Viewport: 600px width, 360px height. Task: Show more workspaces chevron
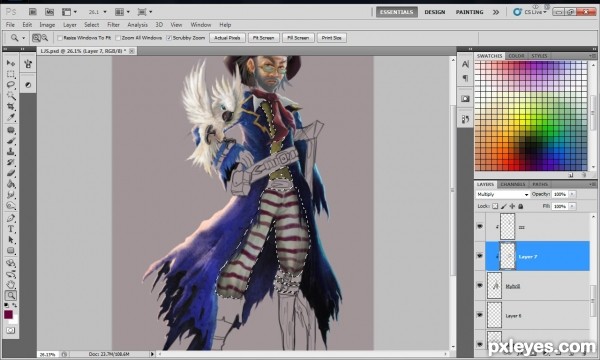(x=496, y=12)
